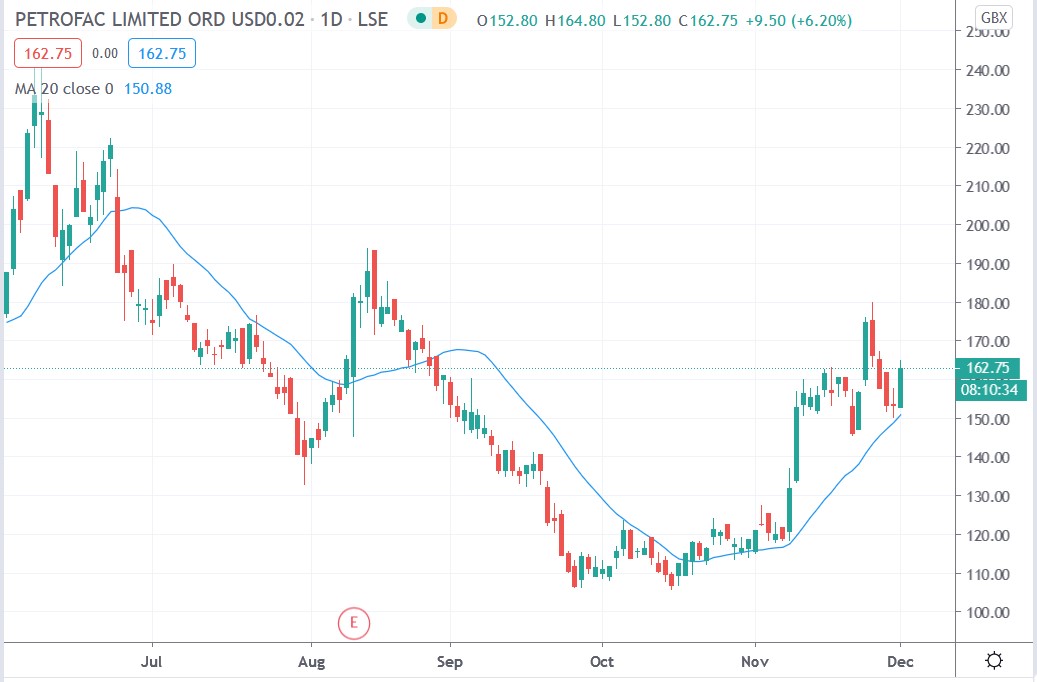
Task: Click the C162.75 close value
Action: (x=708, y=21)
